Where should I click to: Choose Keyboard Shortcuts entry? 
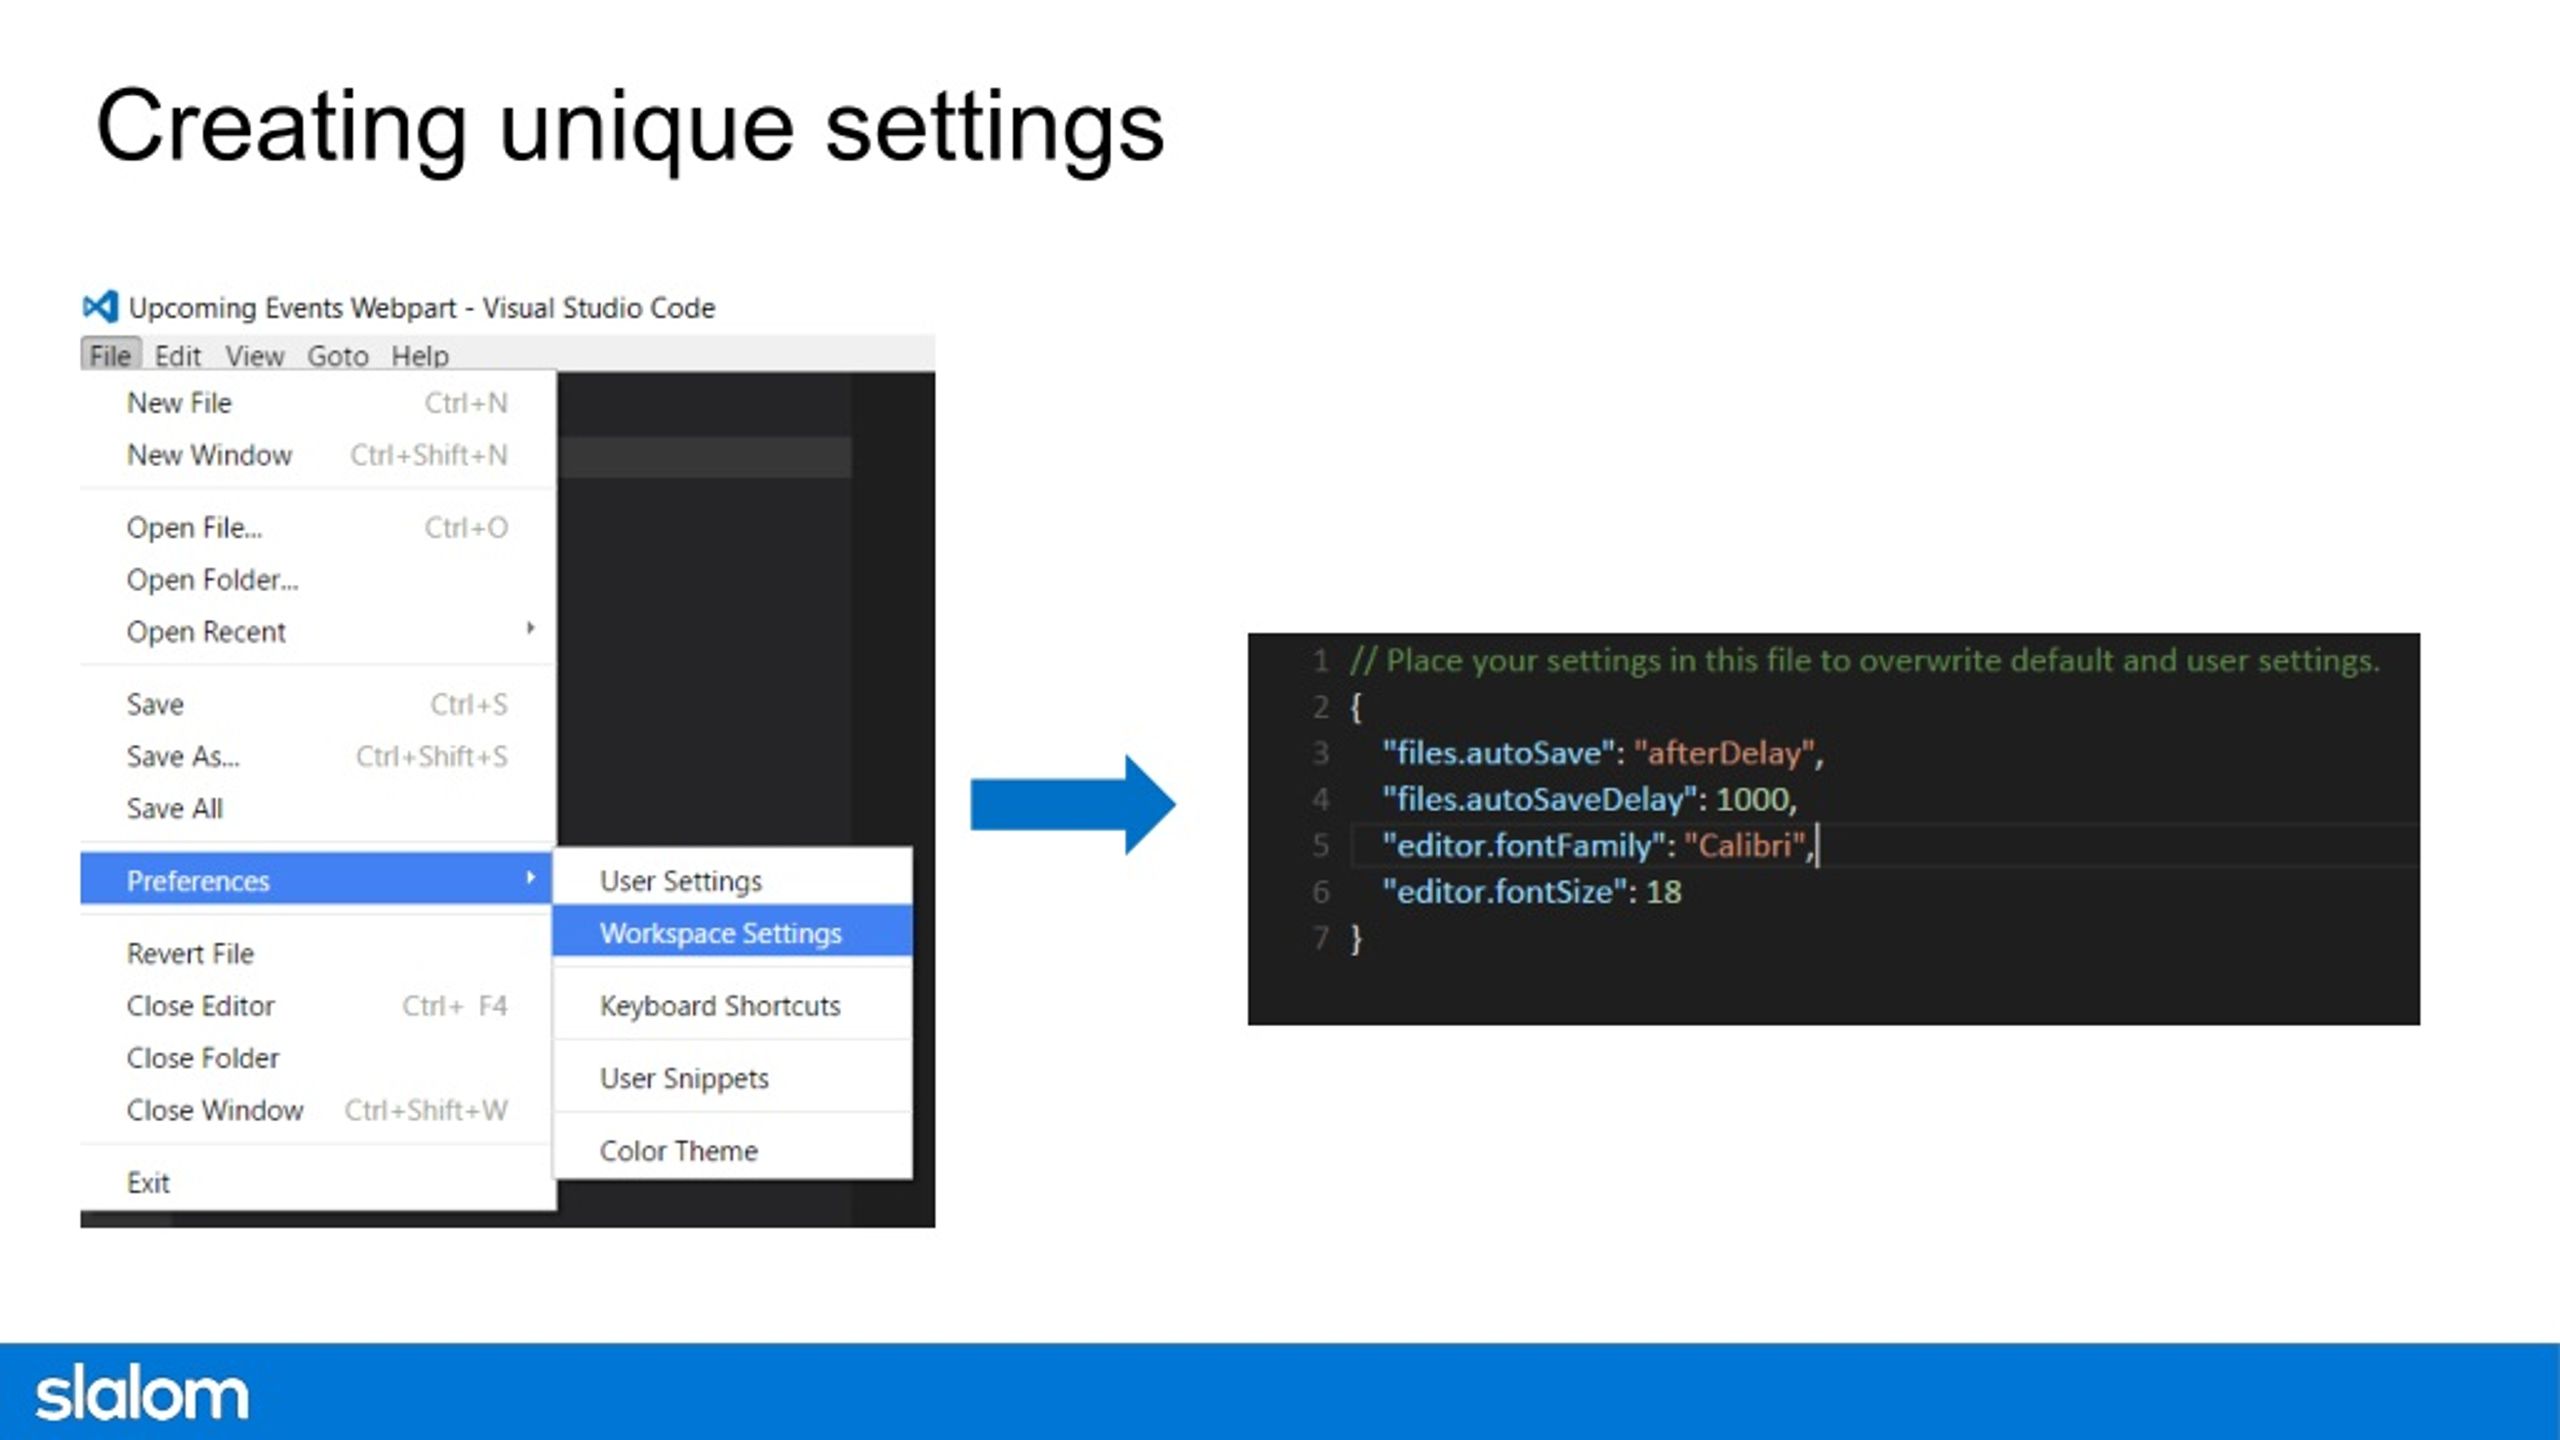click(x=732, y=1006)
